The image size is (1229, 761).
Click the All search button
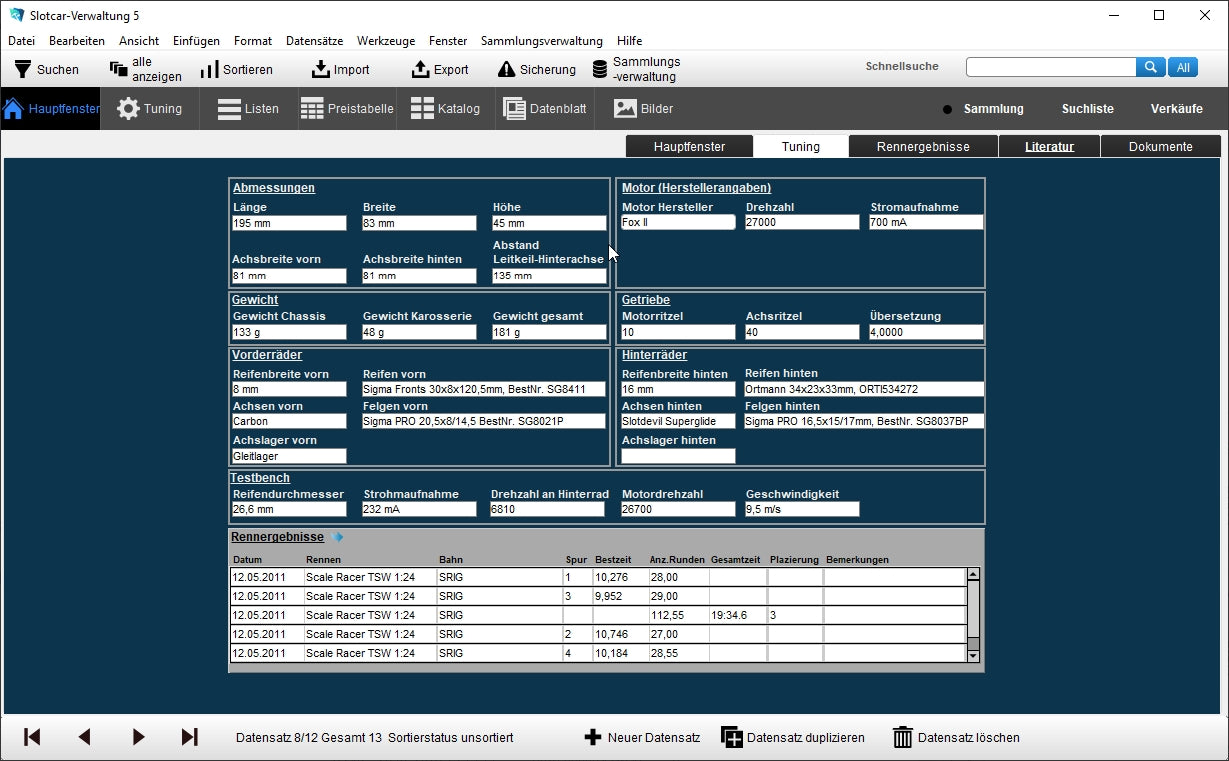click(x=1182, y=67)
